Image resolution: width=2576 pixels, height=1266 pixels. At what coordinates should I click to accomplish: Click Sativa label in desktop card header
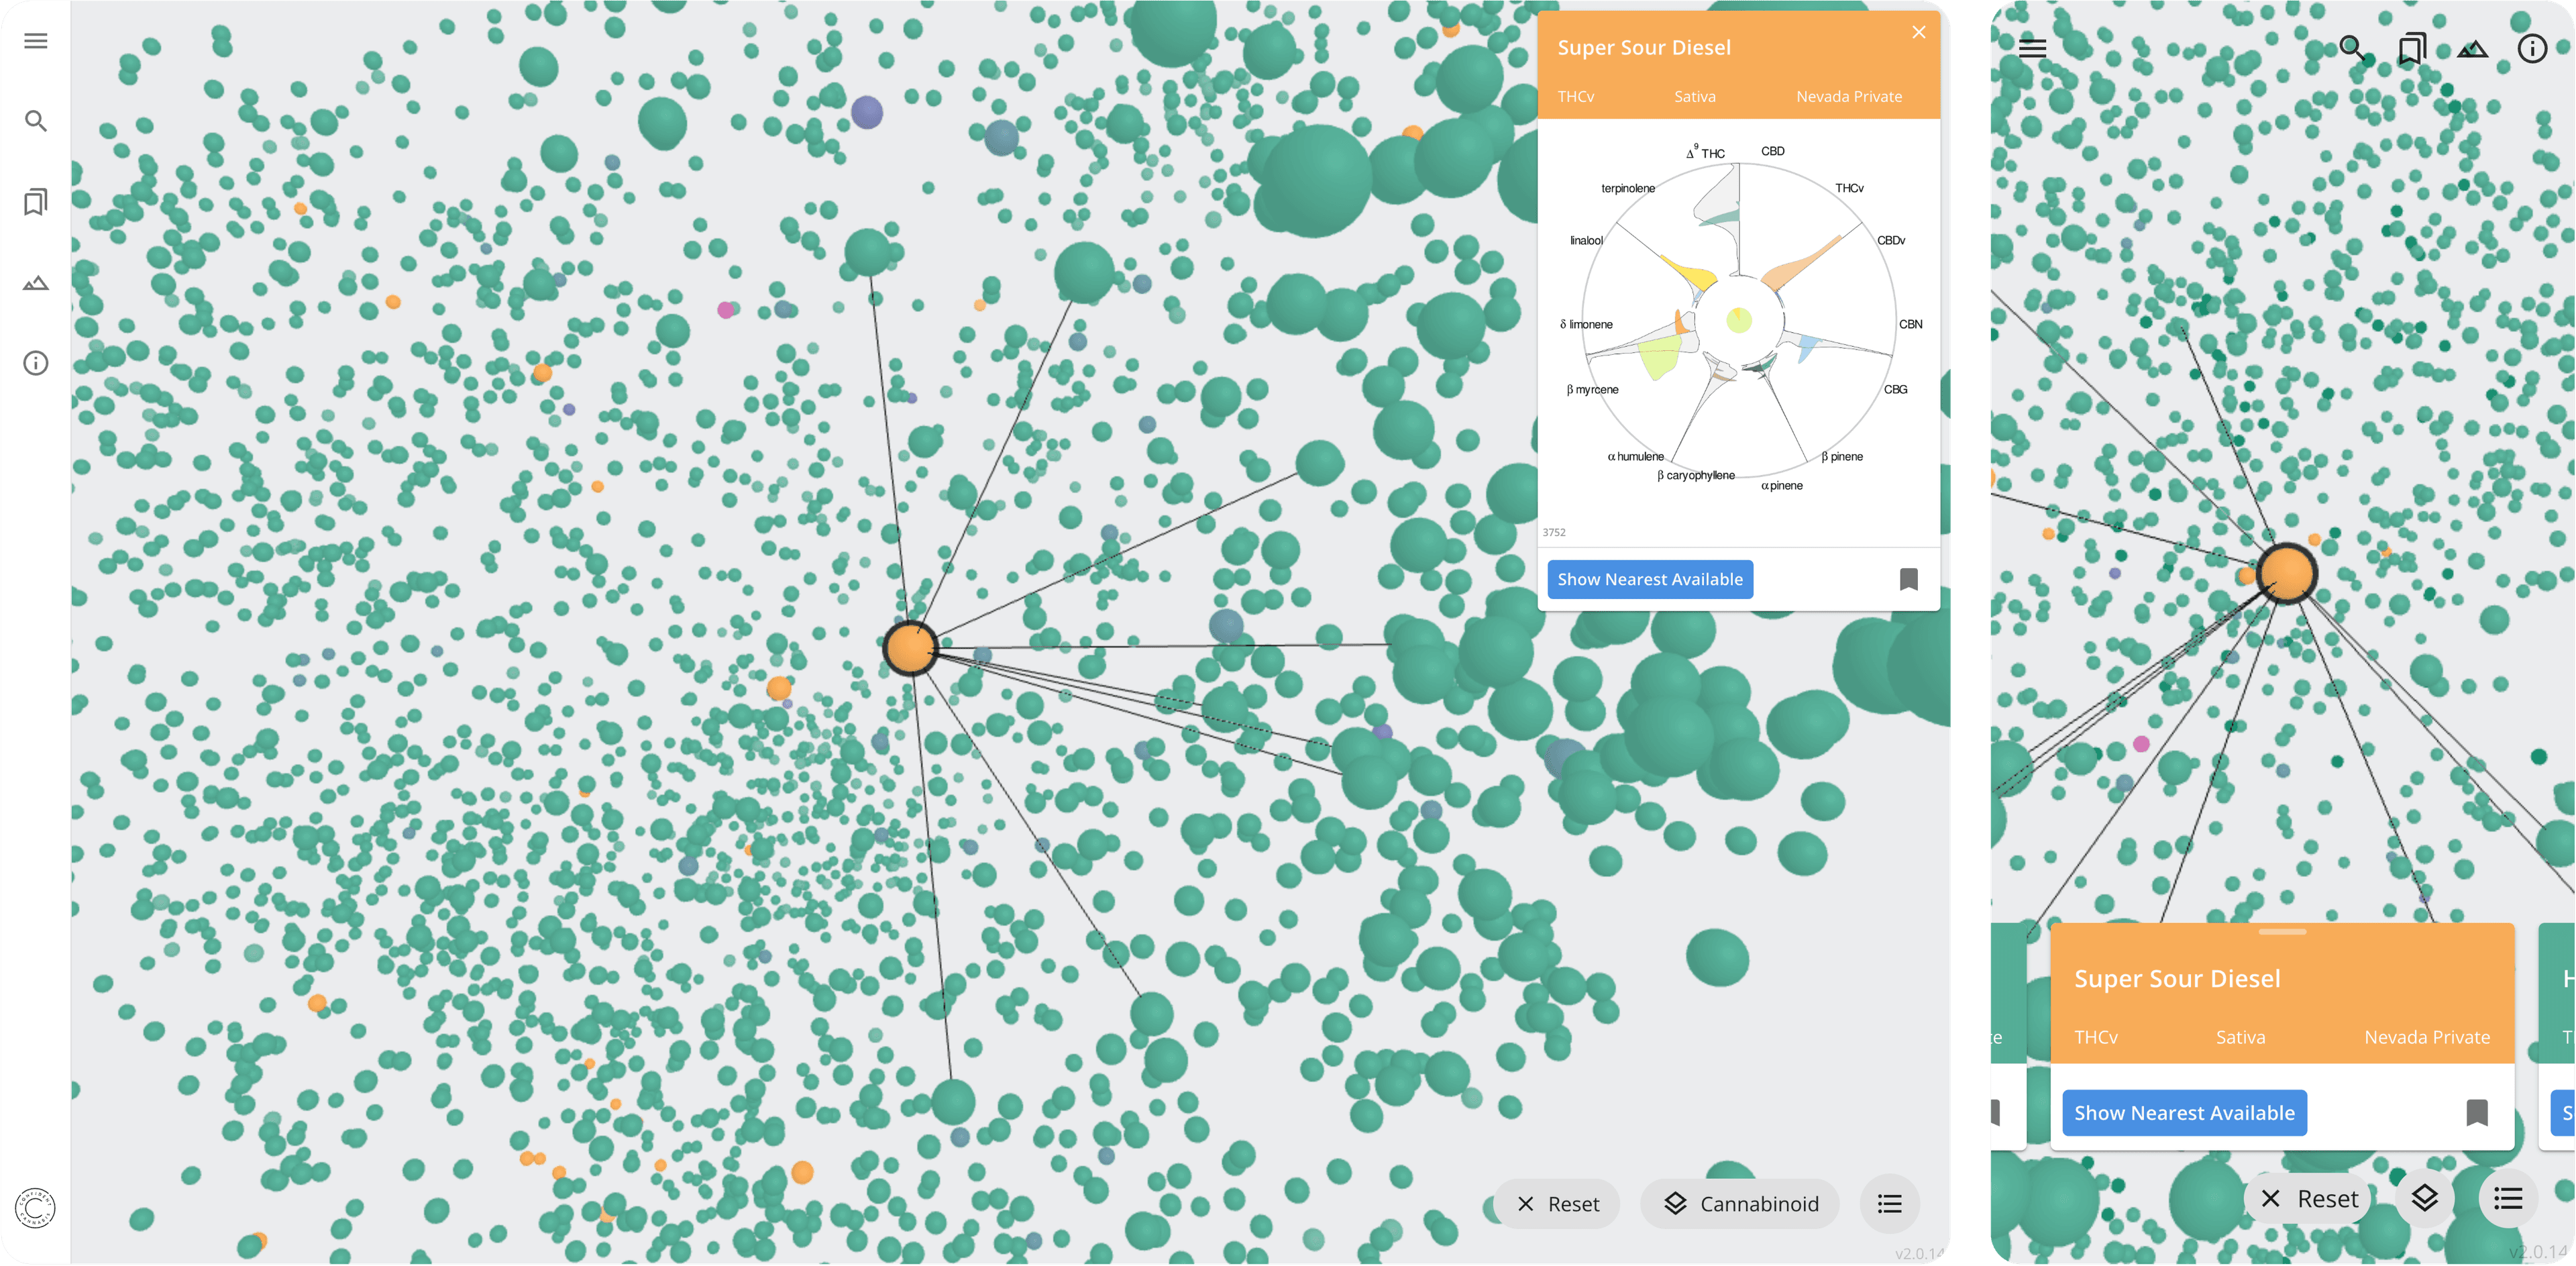pos(1694,97)
